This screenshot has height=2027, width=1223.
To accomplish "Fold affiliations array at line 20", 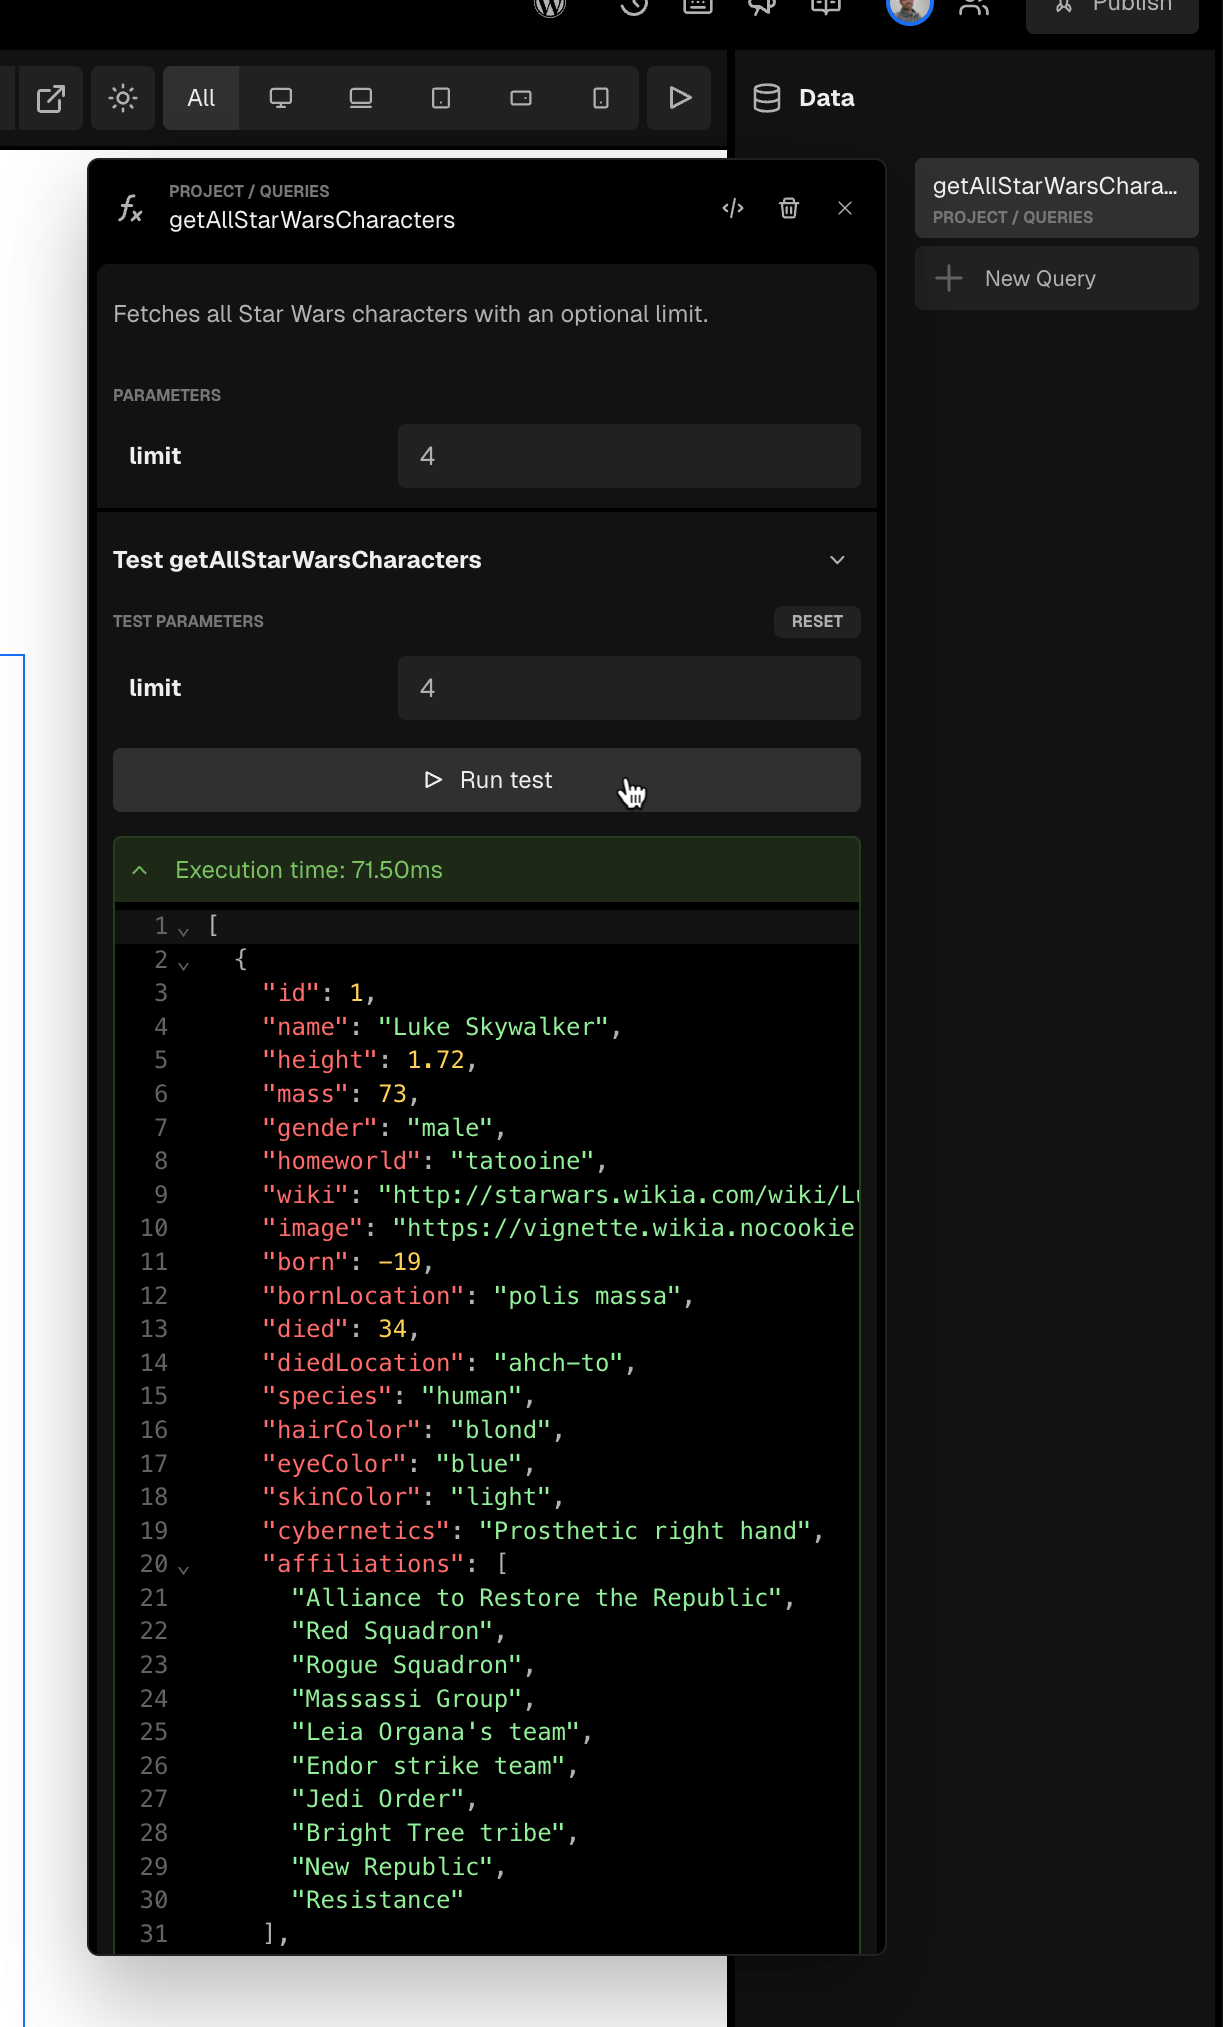I will pos(183,1569).
